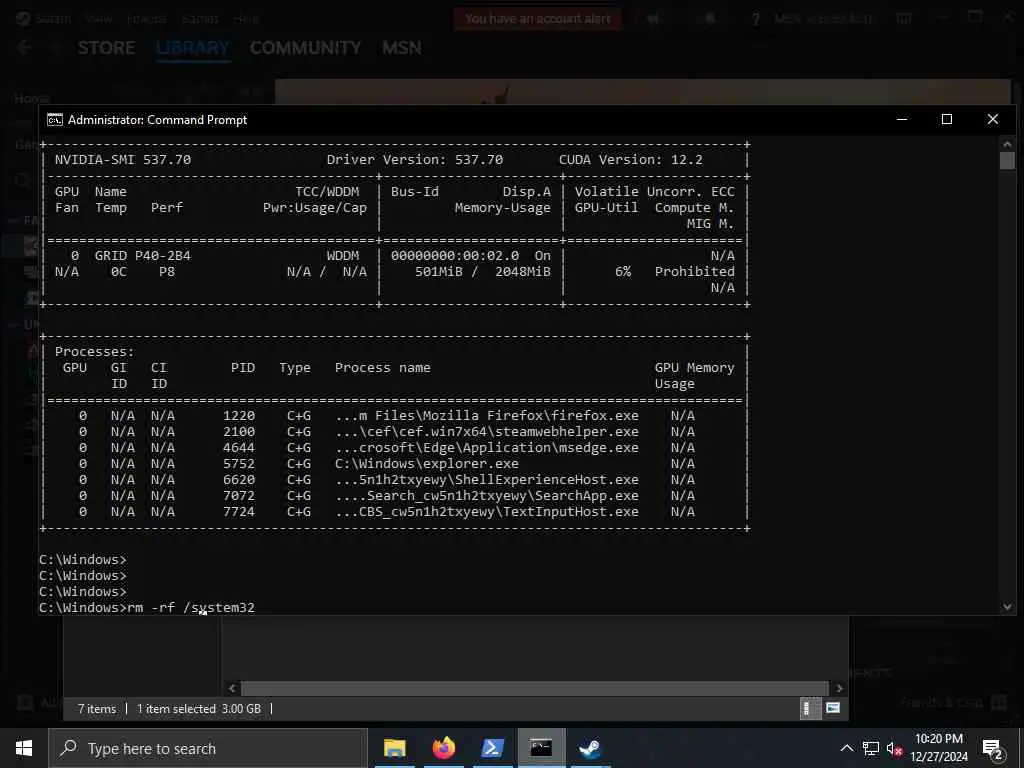Screen dimensions: 1024x768
Task: Show hidden system tray icons
Action: [846, 748]
